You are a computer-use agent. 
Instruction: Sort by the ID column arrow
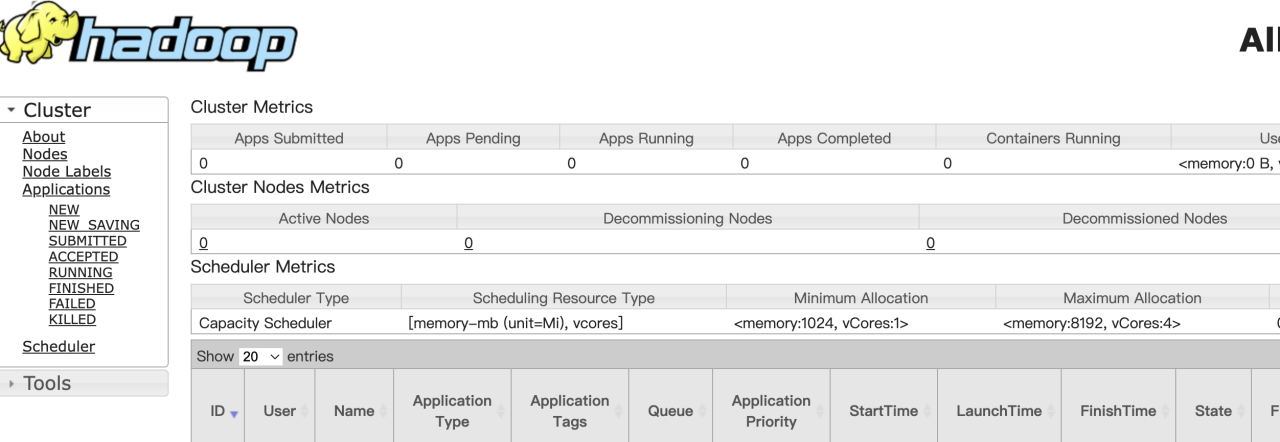coord(234,413)
